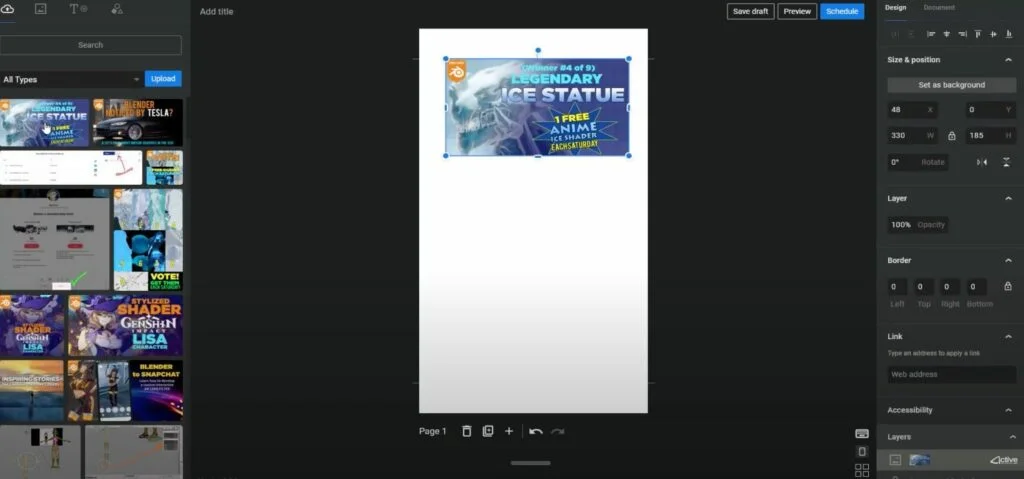This screenshot has height=479, width=1024.
Task: Click the Opacity percentage field
Action: 917,225
